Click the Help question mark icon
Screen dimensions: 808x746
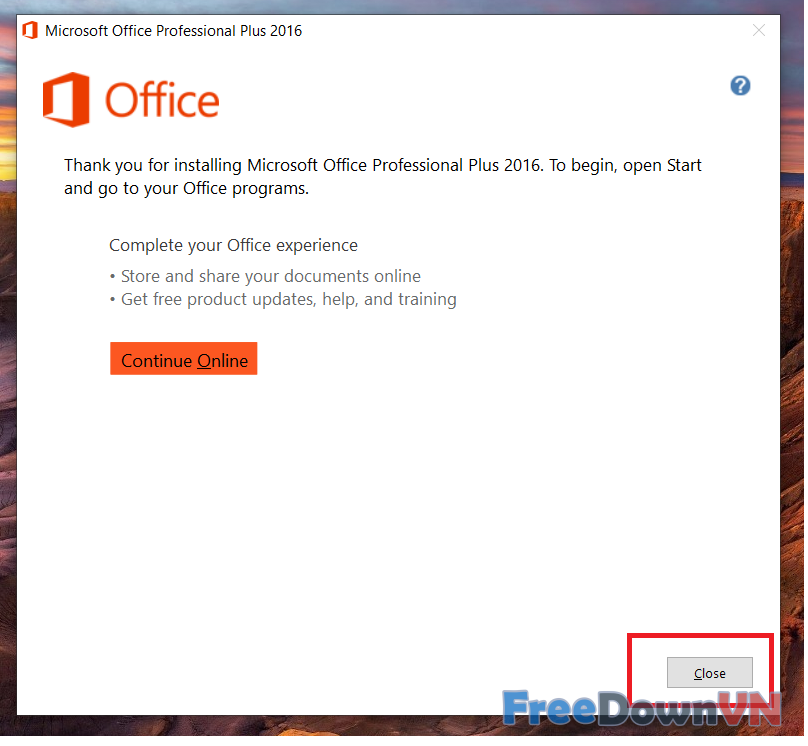click(x=740, y=85)
